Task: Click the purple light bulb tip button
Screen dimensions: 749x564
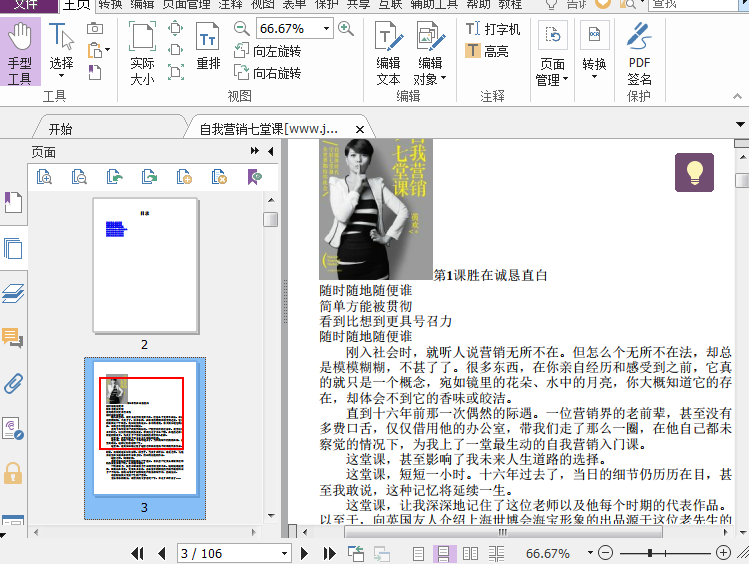Action: (x=694, y=172)
